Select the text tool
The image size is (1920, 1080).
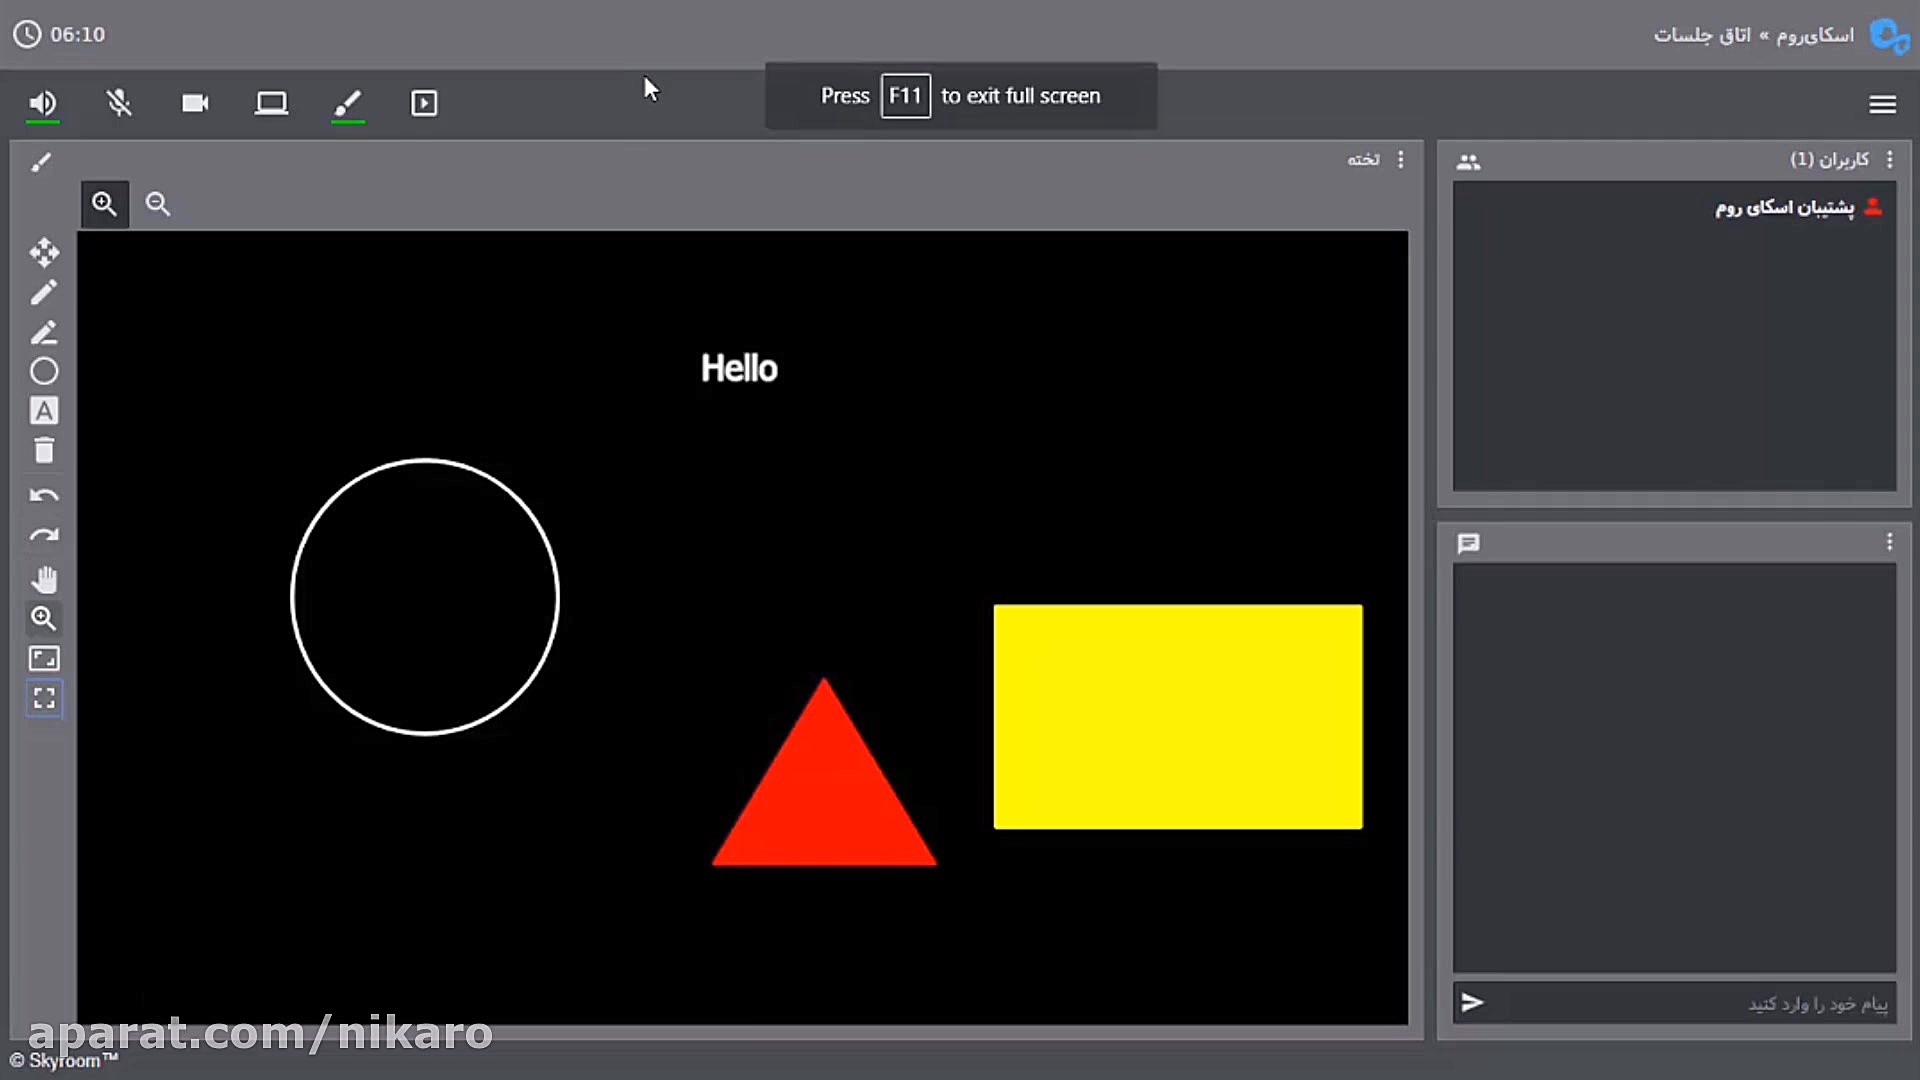coord(43,411)
